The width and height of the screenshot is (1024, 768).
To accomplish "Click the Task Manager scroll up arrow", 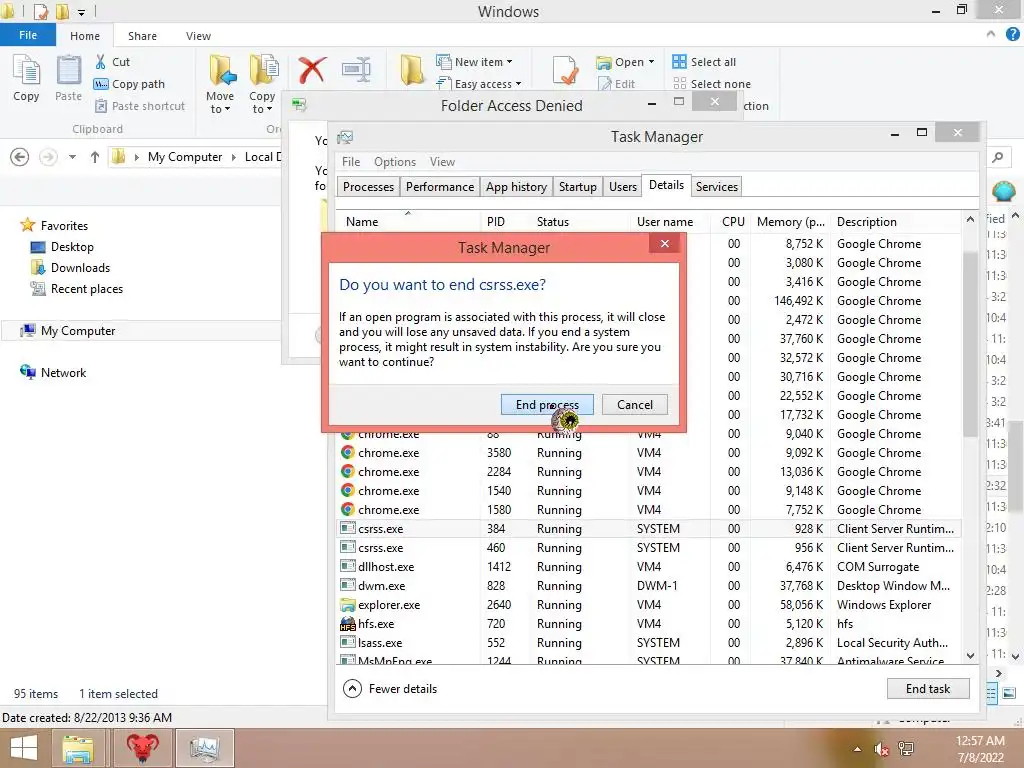I will (x=970, y=219).
